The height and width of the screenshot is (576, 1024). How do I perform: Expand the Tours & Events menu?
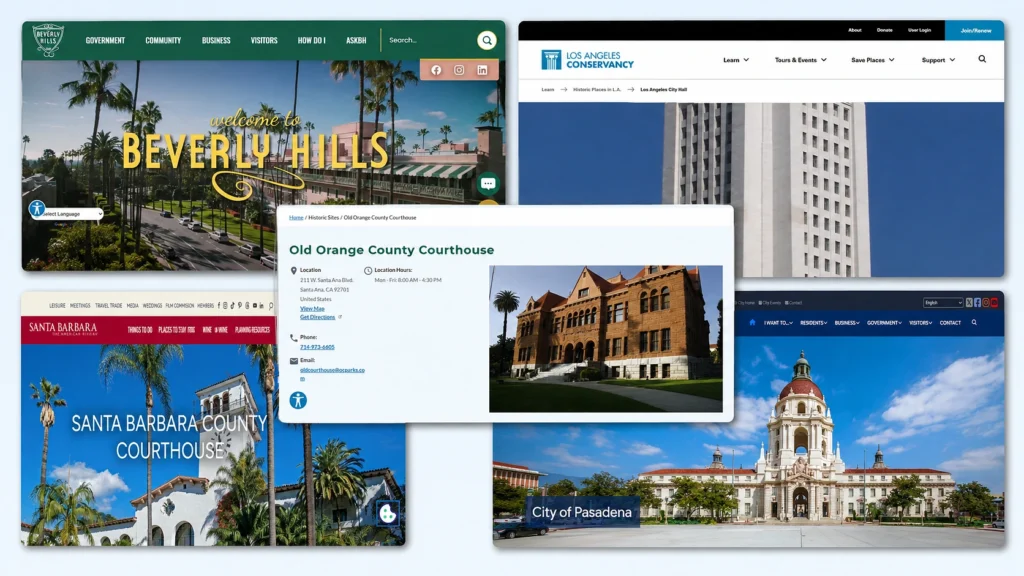tap(801, 60)
